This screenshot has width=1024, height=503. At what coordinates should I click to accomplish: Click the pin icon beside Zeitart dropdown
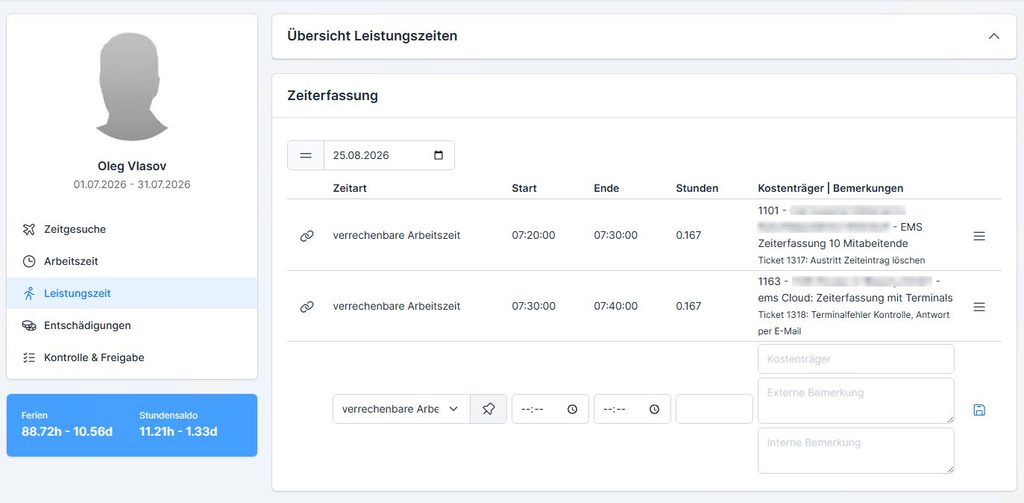pyautogui.click(x=488, y=409)
